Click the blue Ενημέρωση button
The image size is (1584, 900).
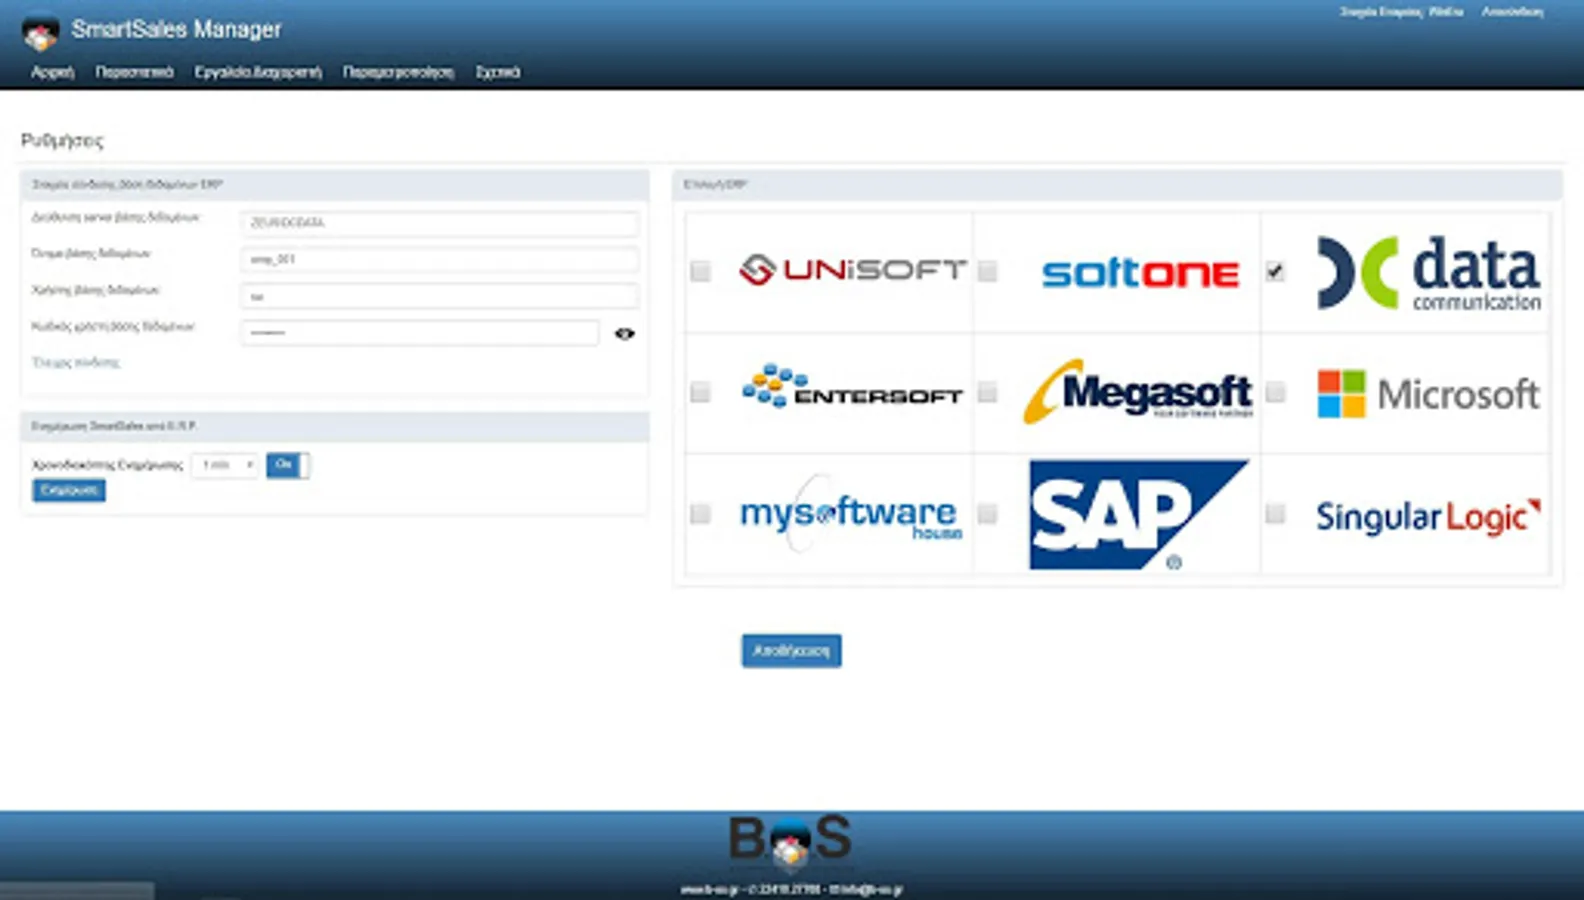pos(69,490)
